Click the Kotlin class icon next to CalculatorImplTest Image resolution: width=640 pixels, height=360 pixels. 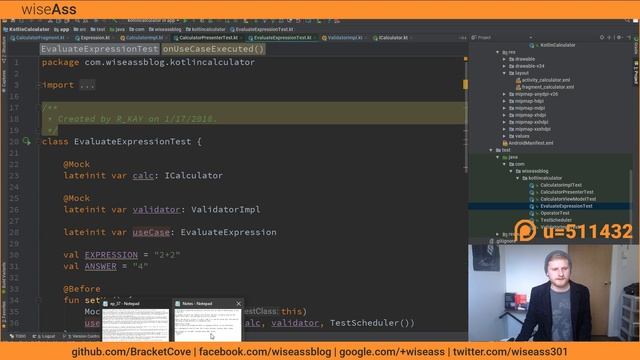pyautogui.click(x=531, y=185)
